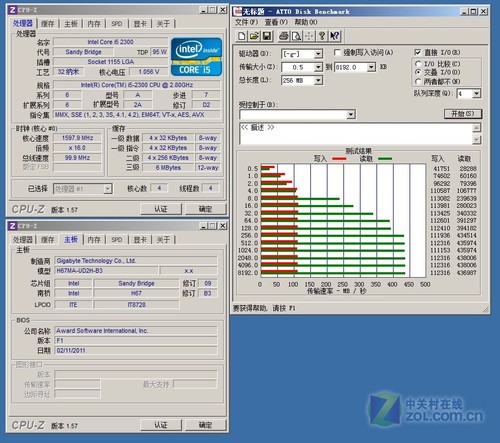
Task: Click 认证 button in lower CPU-Z window
Action: [x=161, y=425]
